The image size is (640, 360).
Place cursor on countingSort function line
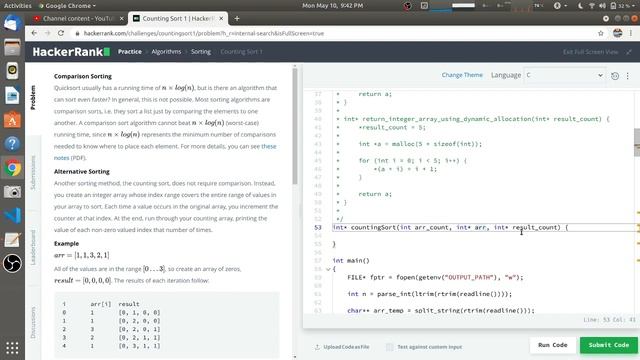click(451, 227)
